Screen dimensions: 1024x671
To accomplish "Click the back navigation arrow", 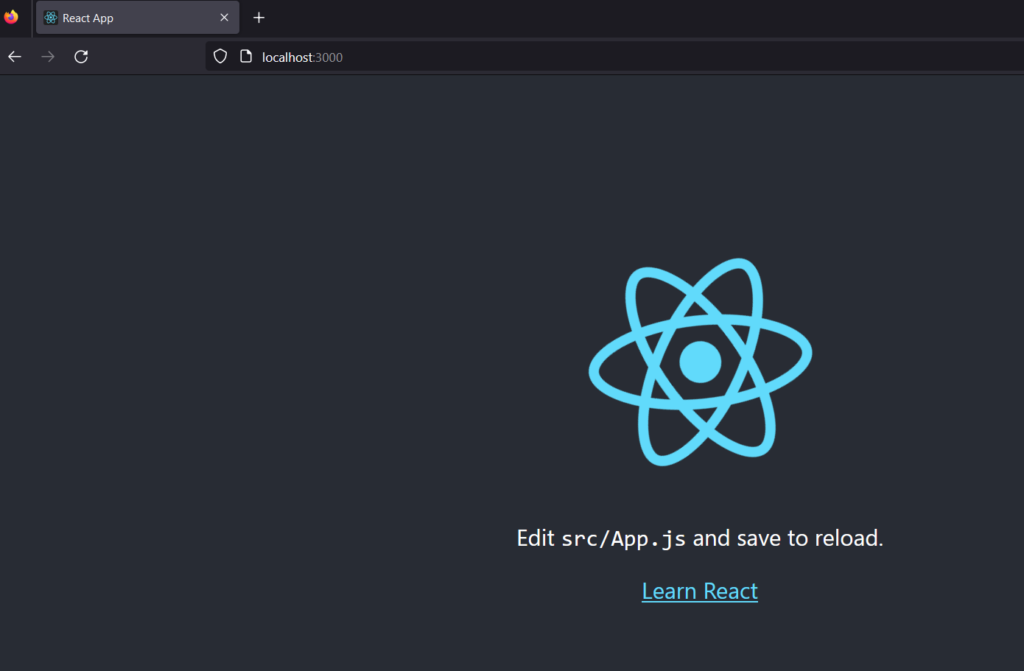I will [x=14, y=56].
